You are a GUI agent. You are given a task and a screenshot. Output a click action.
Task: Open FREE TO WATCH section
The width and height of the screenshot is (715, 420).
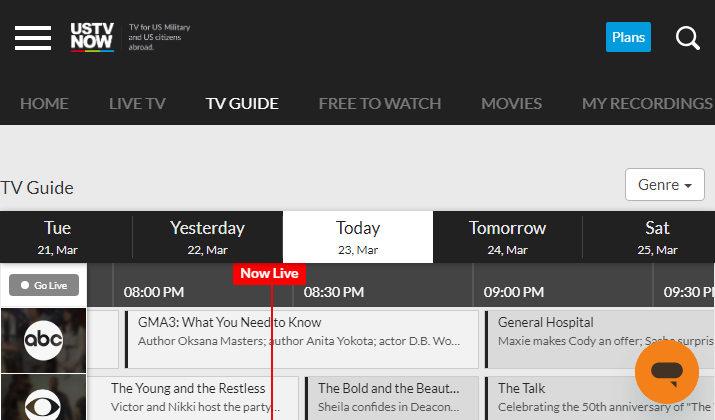(x=380, y=104)
